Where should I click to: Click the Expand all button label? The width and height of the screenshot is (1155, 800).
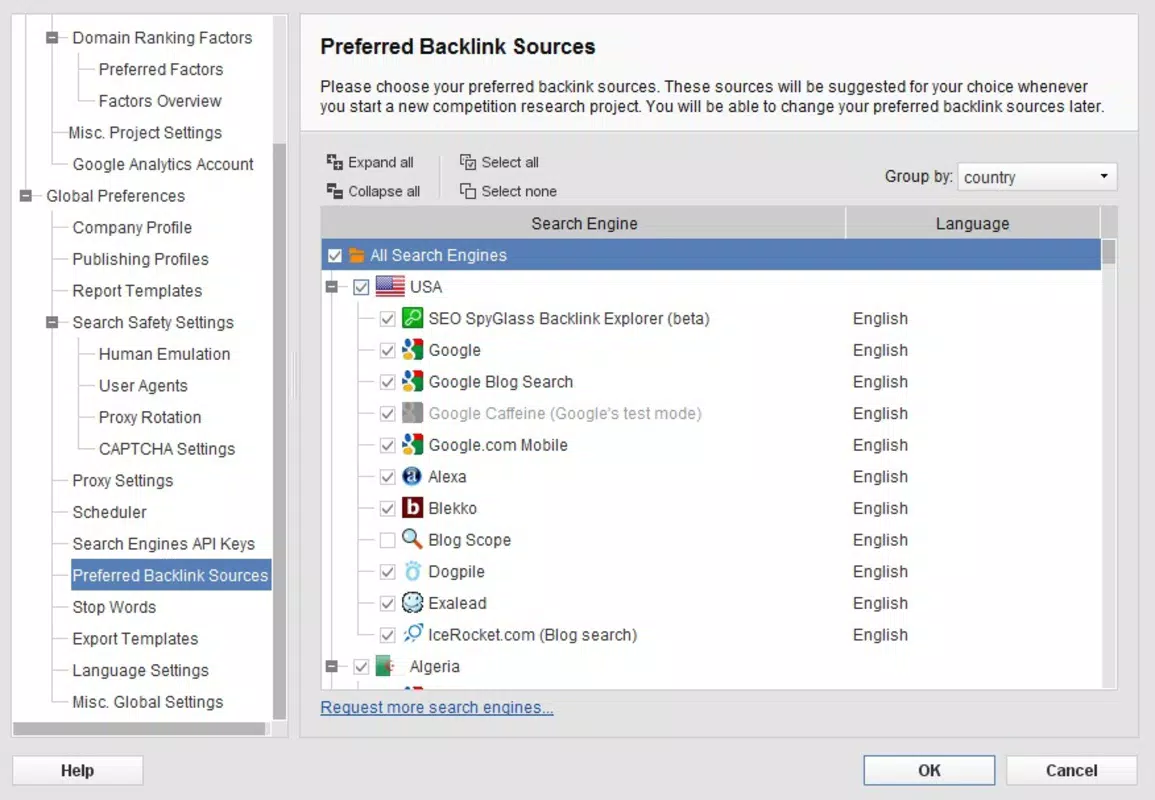(381, 162)
